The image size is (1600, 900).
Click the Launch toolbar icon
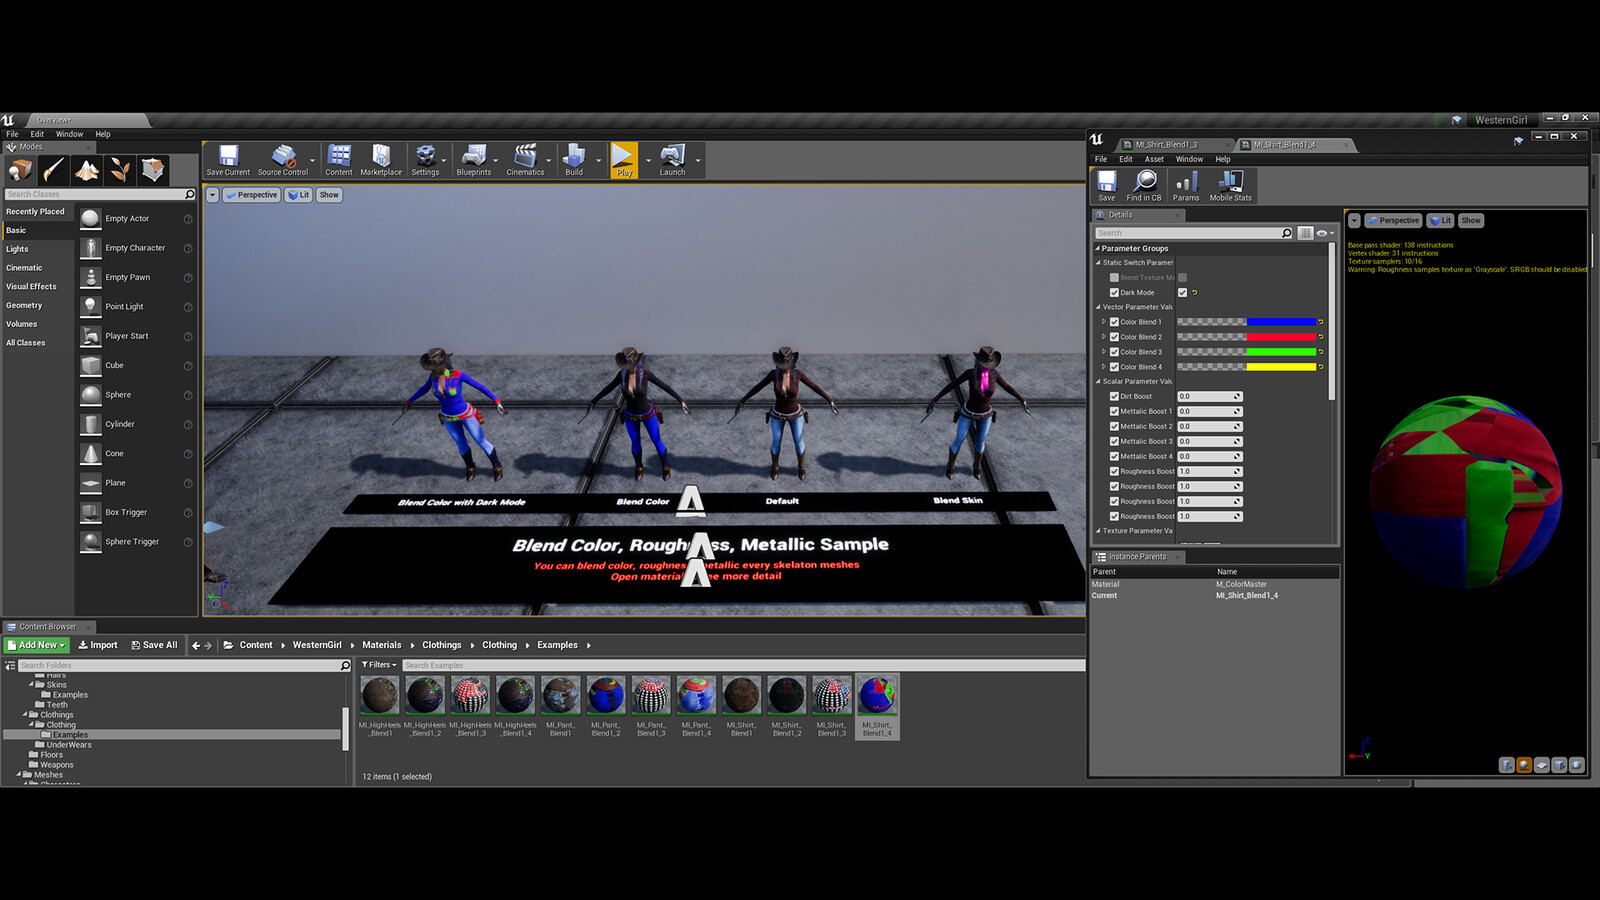[672, 160]
